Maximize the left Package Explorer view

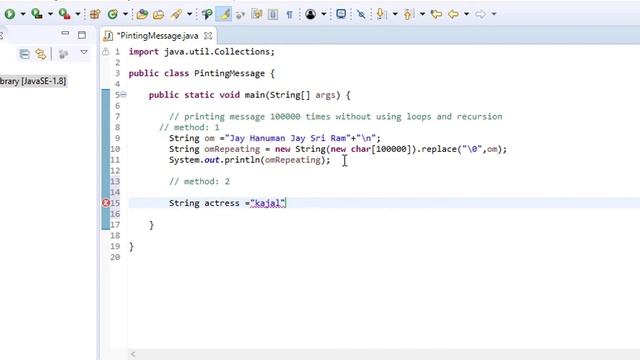[82, 35]
